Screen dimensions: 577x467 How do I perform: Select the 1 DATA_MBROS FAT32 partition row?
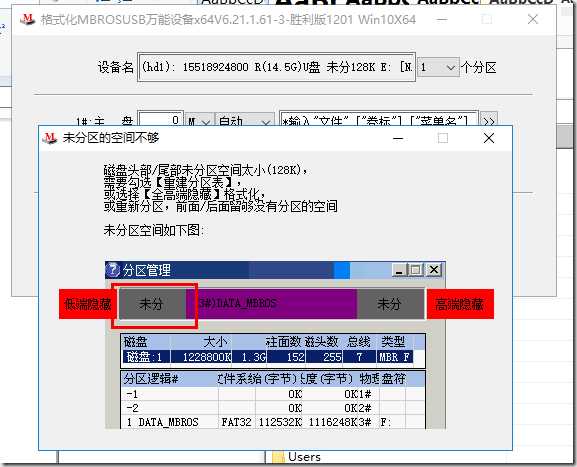[273, 422]
